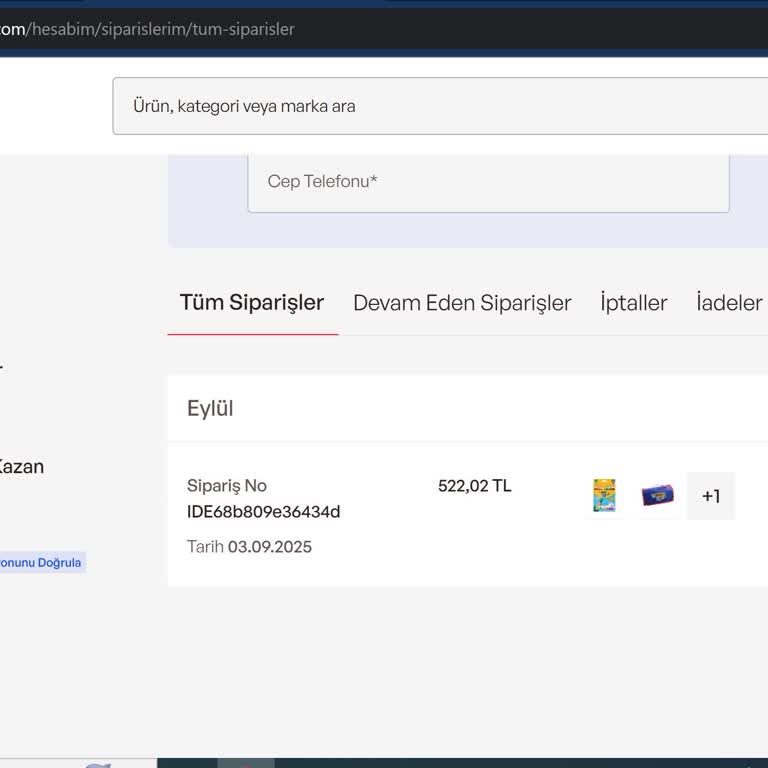Show the +1 additional order item
This screenshot has height=768, width=768.
tap(710, 496)
